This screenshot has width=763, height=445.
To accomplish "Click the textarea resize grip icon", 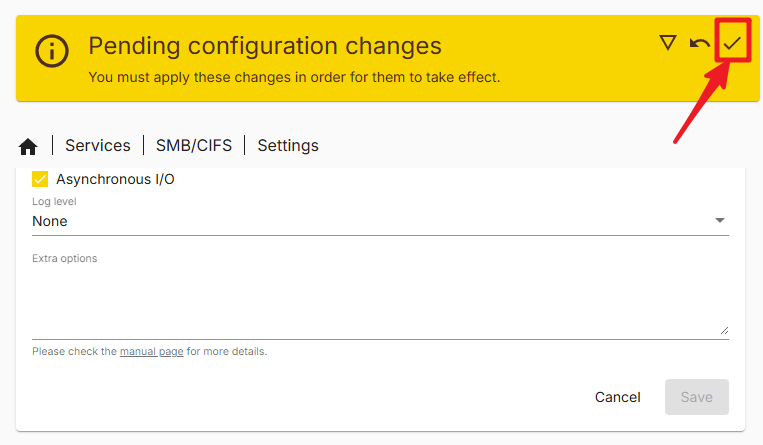I will point(724,331).
